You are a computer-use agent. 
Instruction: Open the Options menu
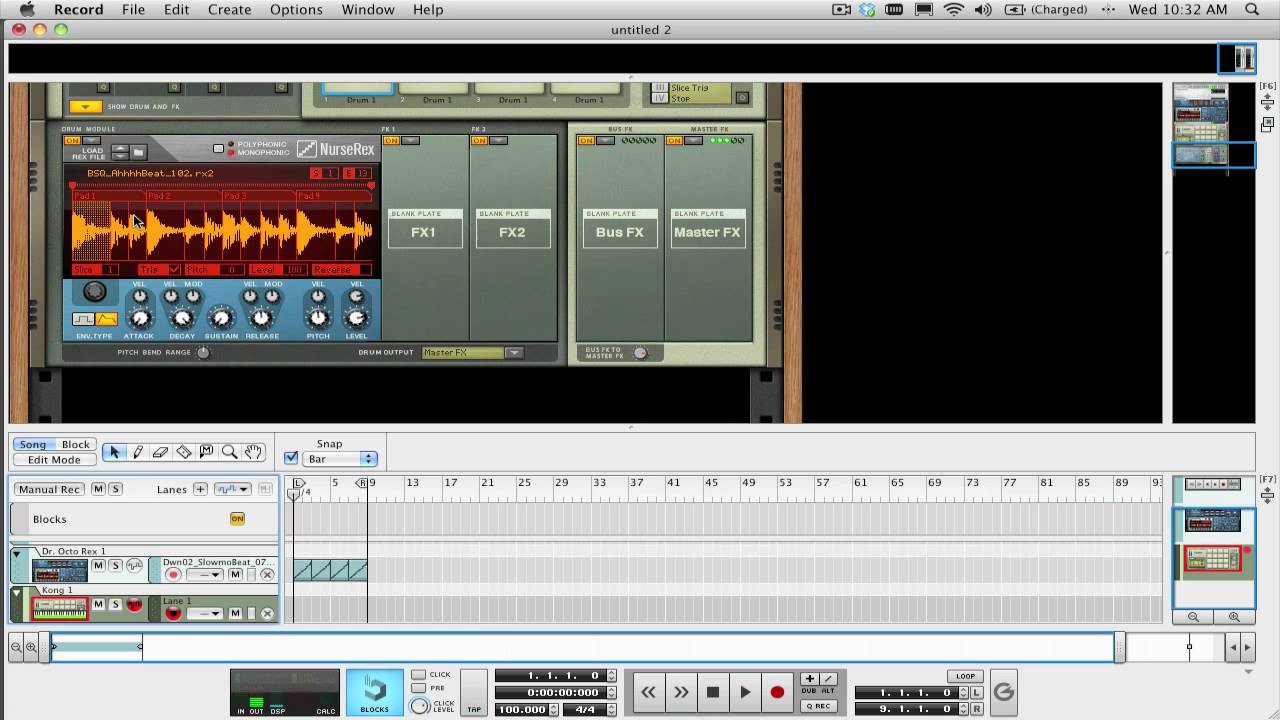[296, 10]
